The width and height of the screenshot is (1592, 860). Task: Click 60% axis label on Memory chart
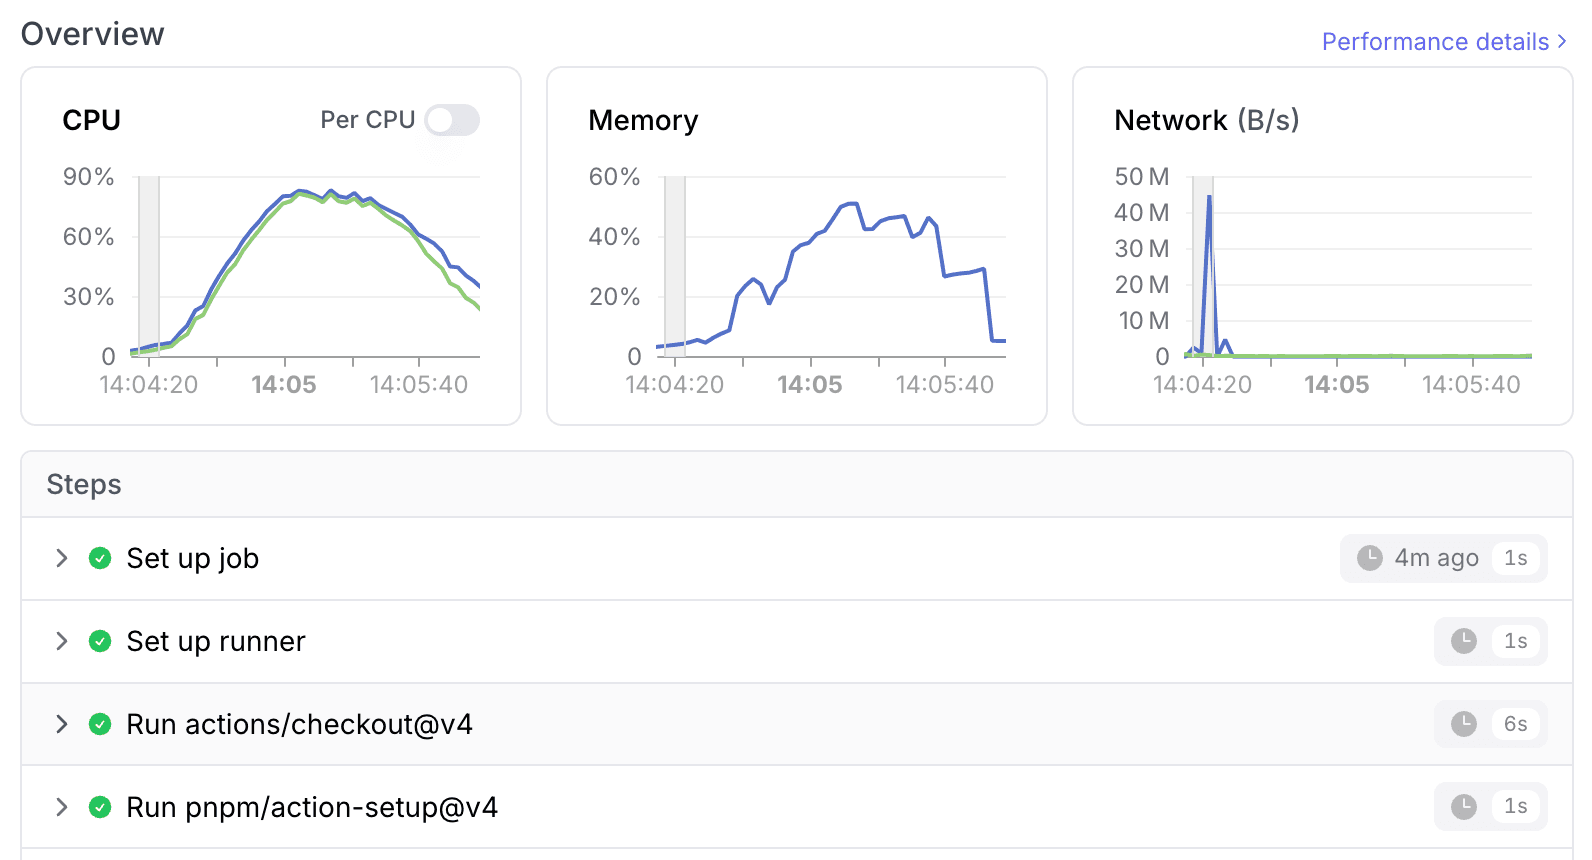614,177
